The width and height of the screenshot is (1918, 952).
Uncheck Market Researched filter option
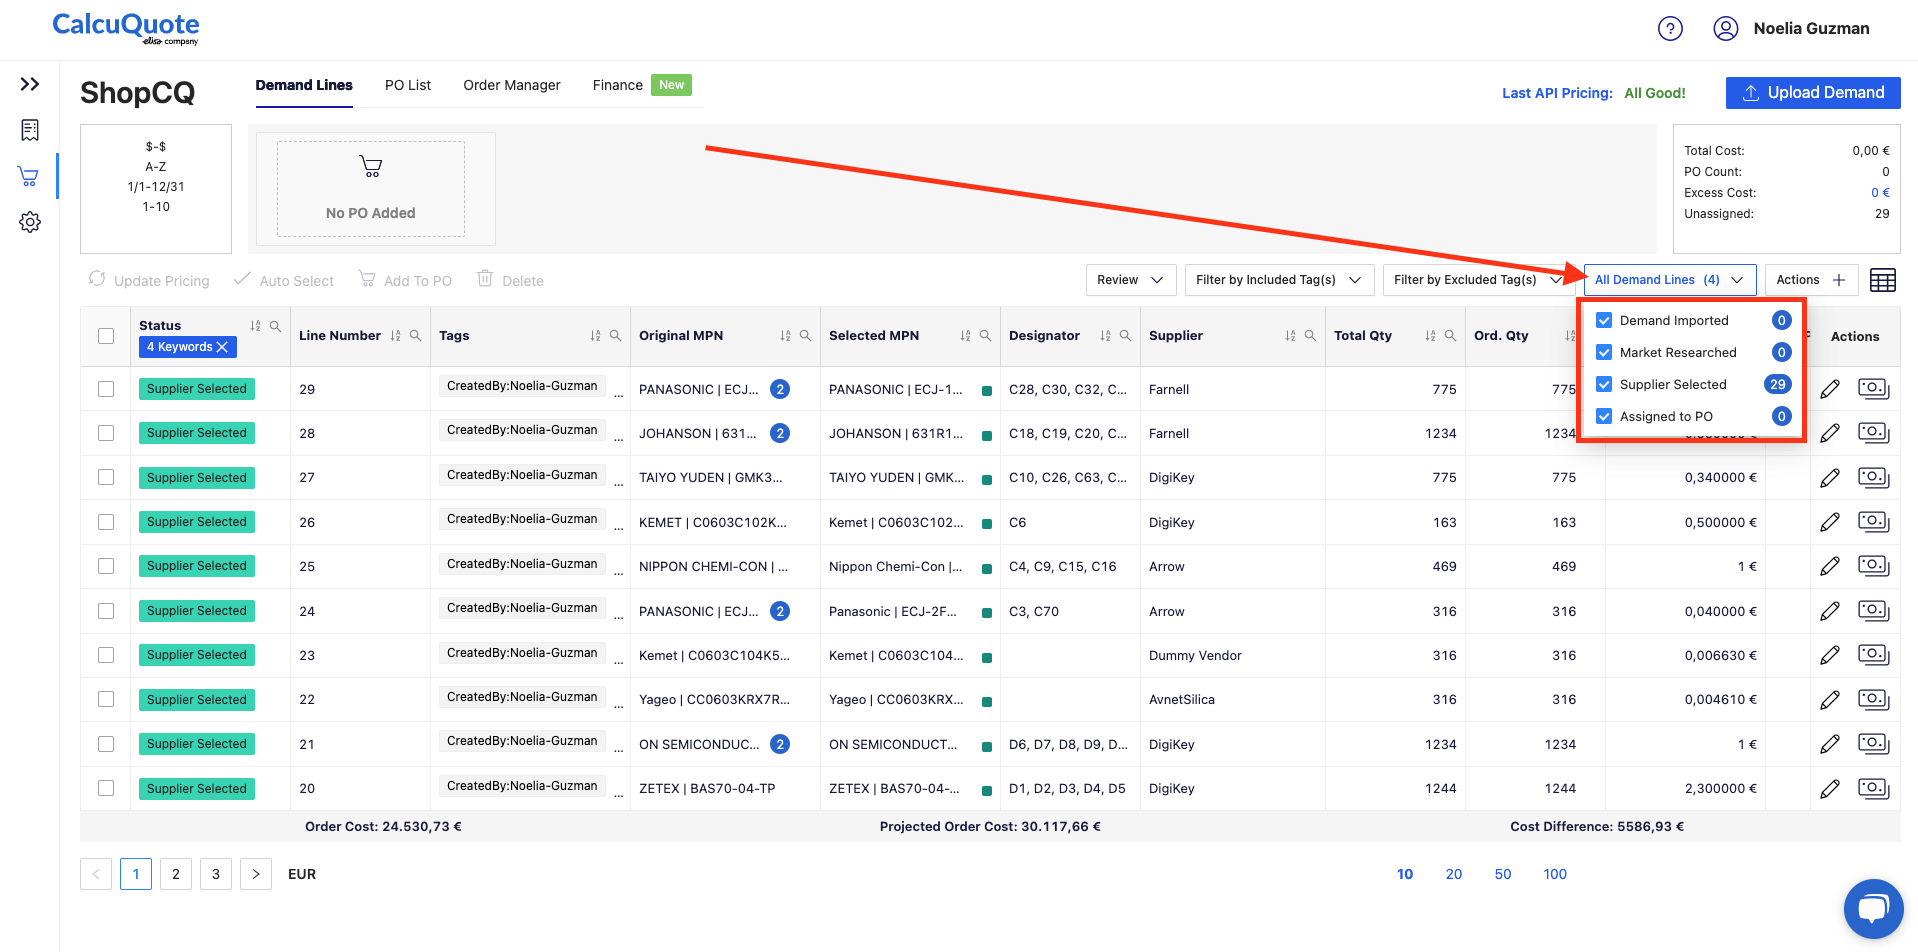click(1604, 352)
